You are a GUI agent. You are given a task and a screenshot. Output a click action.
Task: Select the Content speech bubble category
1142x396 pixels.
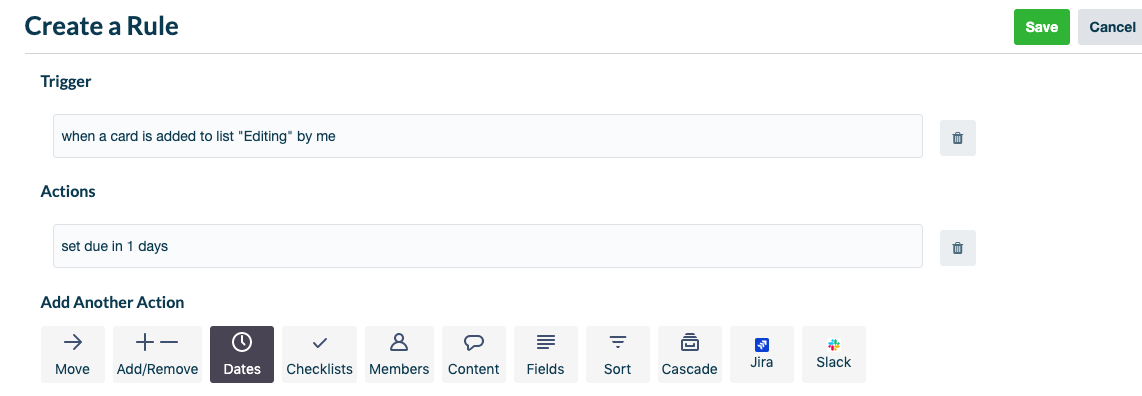[473, 354]
